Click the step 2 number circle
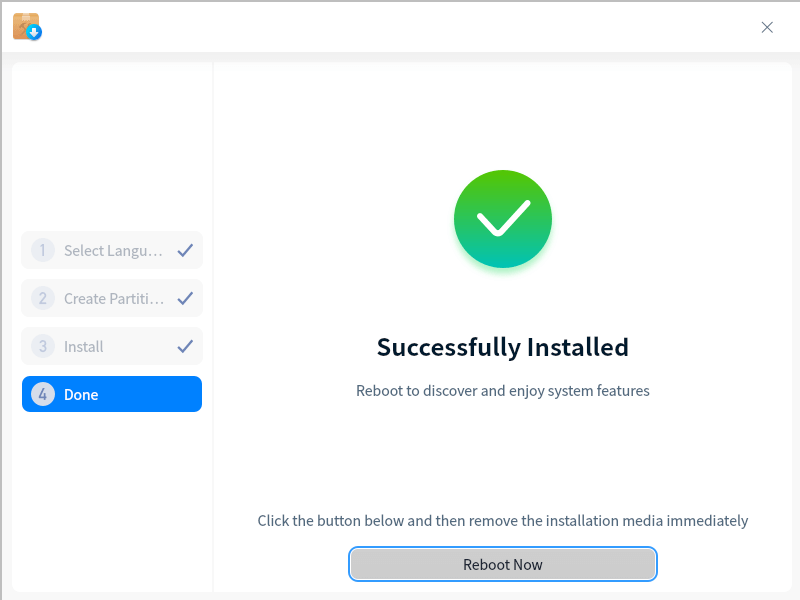This screenshot has height=600, width=800. click(x=43, y=298)
